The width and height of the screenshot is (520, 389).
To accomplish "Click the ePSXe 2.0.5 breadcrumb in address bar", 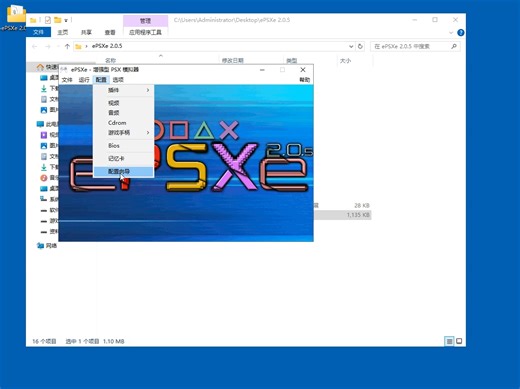I will [x=107, y=46].
